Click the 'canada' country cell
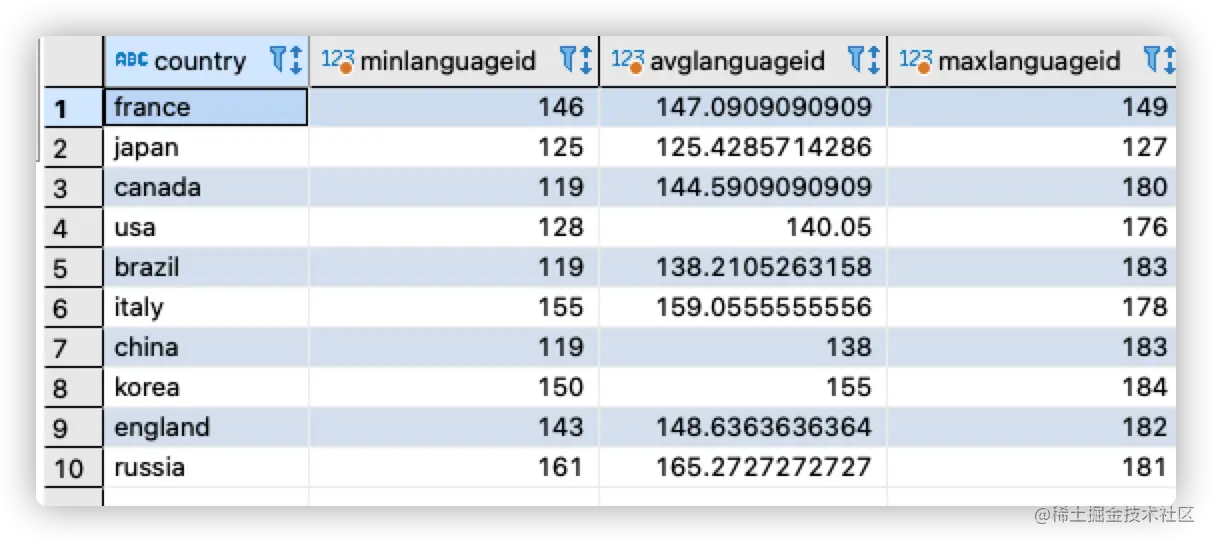The image size is (1212, 542). click(x=206, y=187)
